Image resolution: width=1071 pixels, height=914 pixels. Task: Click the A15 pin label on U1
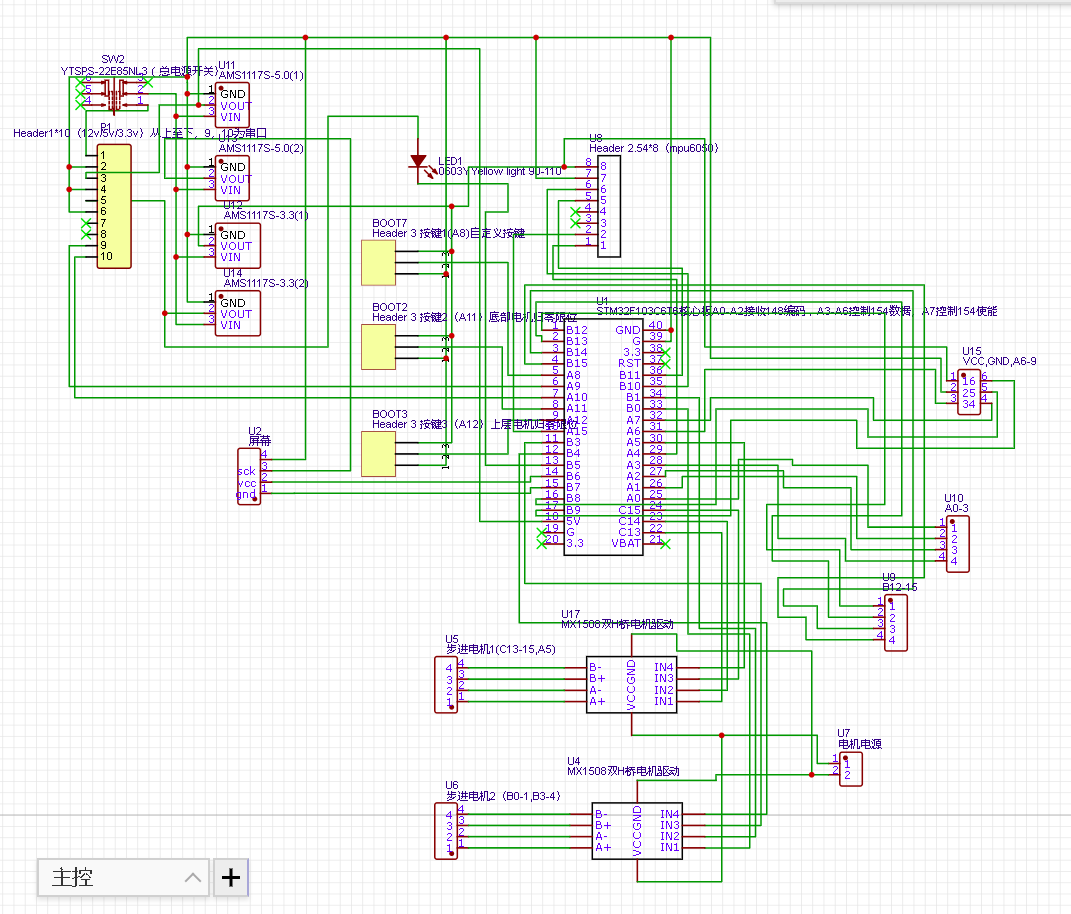576,431
